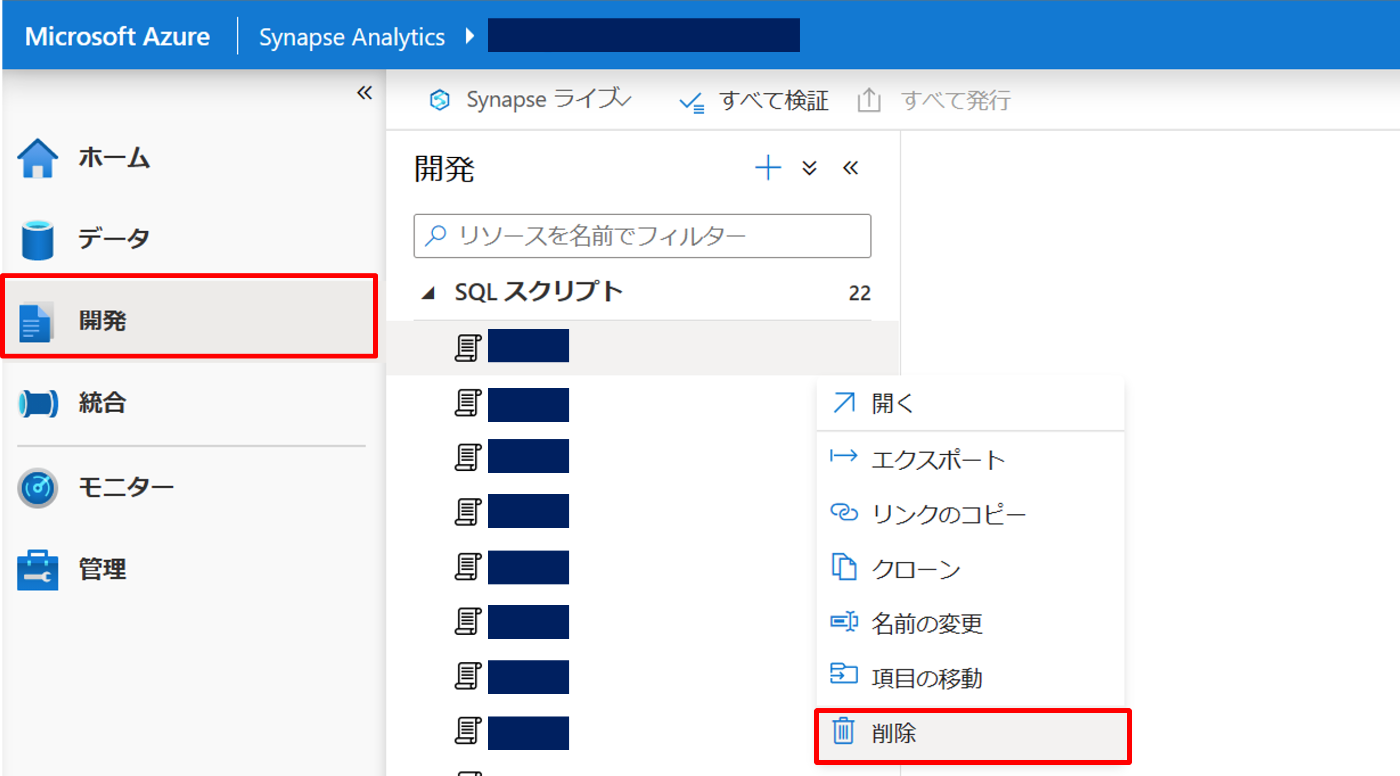The image size is (1400, 776).
Task: Choose 削除 from the context menu
Action: click(972, 735)
